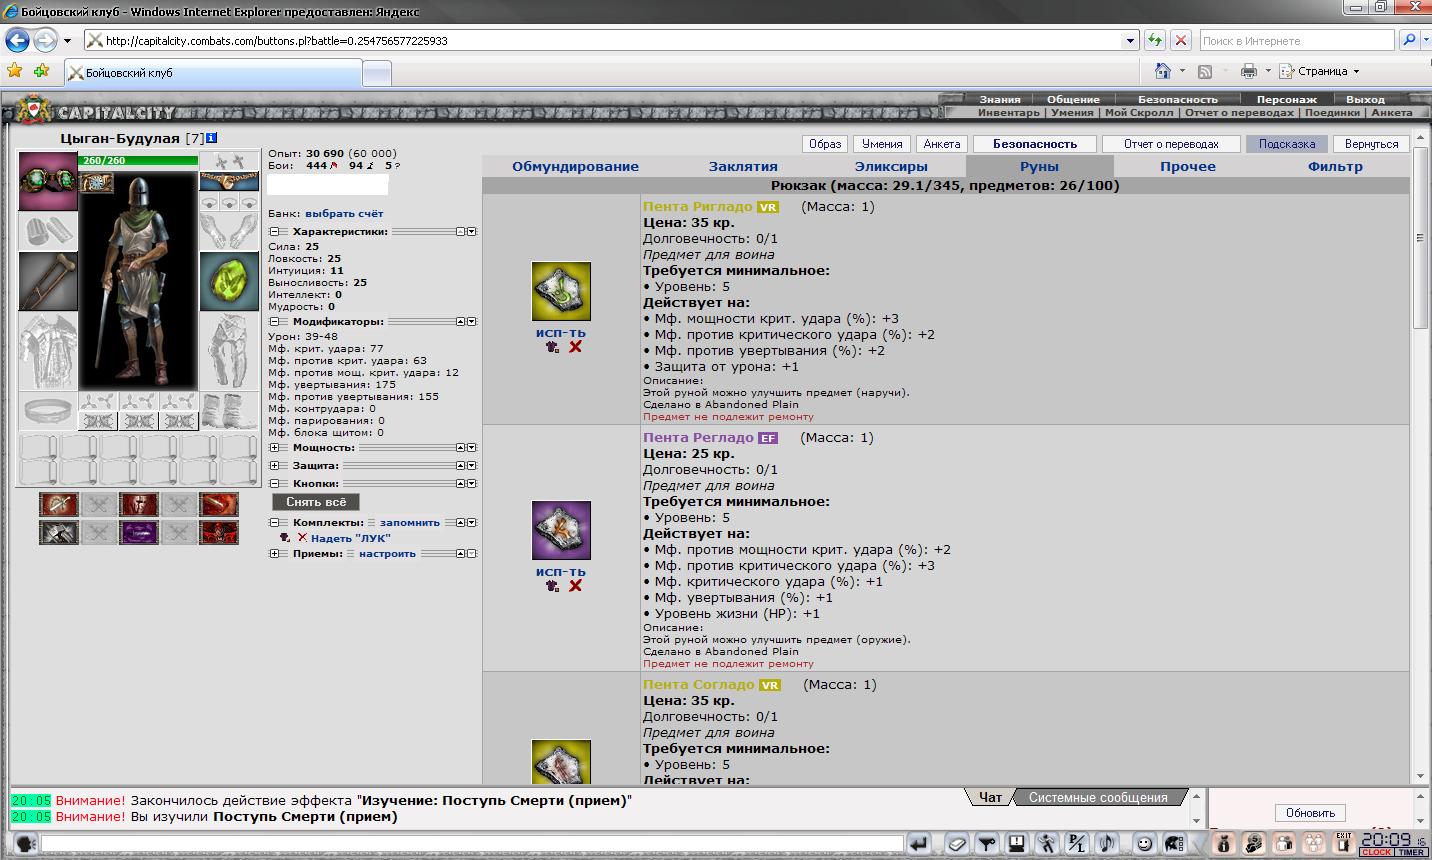This screenshot has height=860, width=1432.
Task: Click the Образ button
Action: pos(825,144)
